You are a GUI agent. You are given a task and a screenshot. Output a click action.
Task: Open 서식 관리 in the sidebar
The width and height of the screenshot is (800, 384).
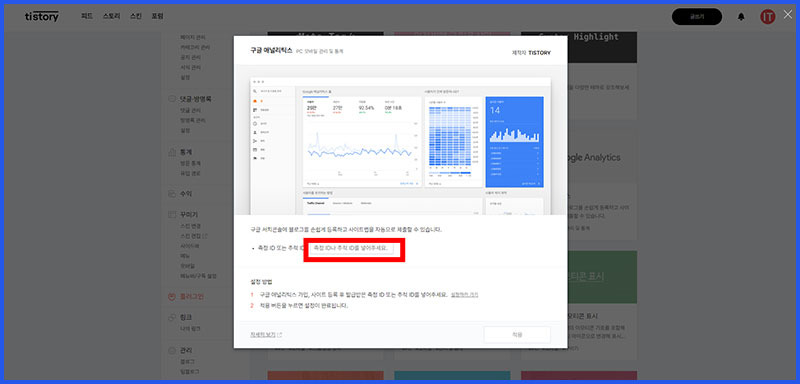(190, 67)
